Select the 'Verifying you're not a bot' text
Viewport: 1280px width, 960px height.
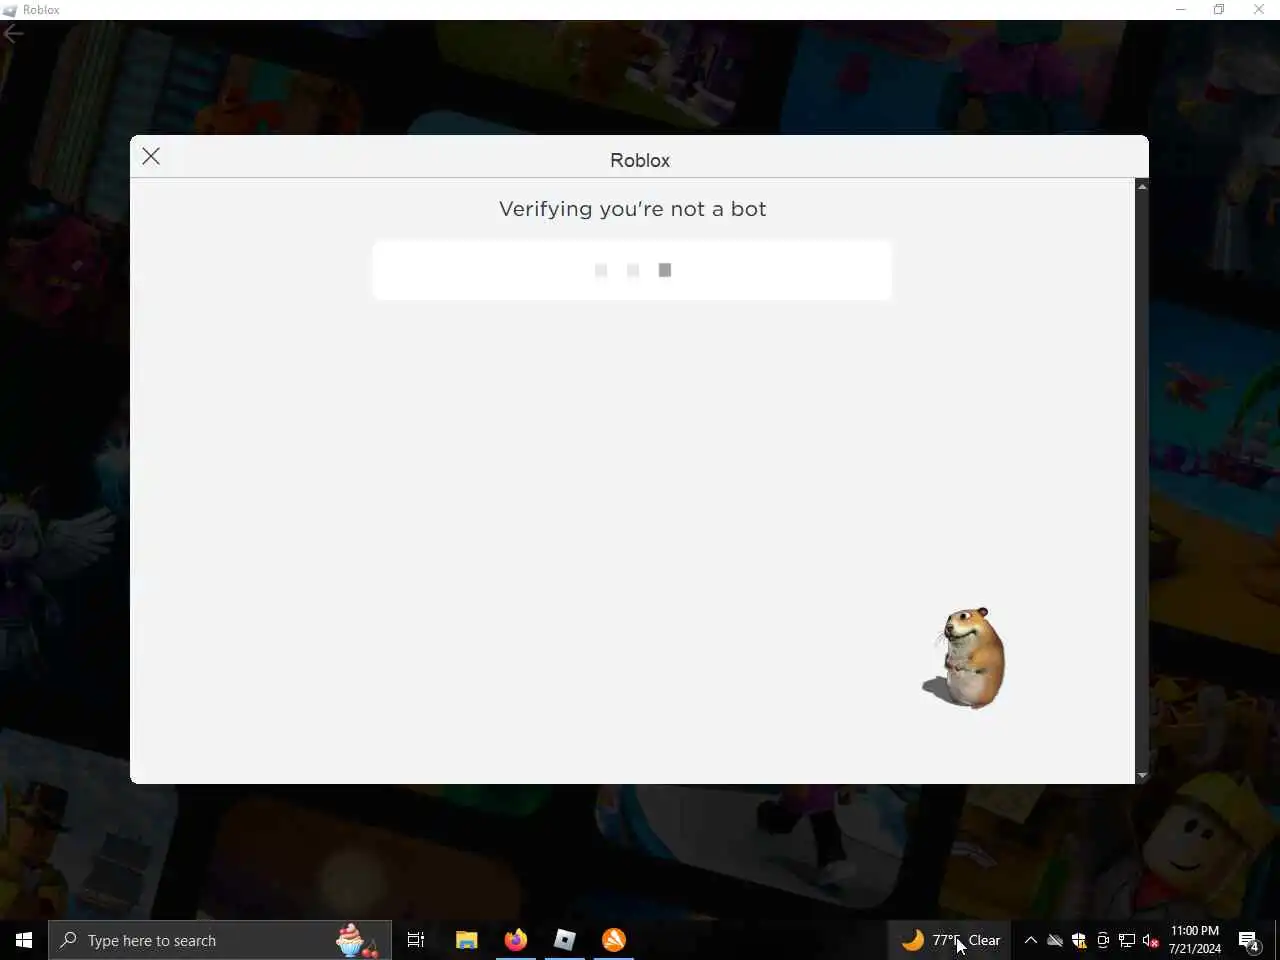tap(632, 209)
